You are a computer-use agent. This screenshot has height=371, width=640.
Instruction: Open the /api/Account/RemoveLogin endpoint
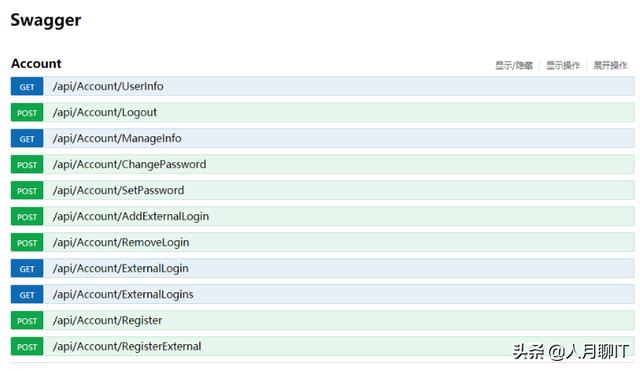[x=121, y=243]
